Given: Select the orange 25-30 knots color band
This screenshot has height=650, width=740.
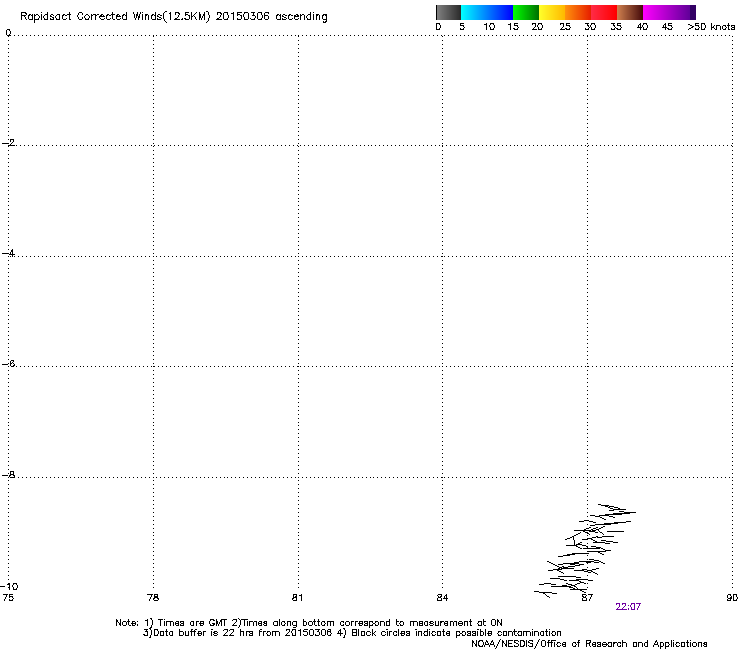Looking at the screenshot, I should pos(578,12).
